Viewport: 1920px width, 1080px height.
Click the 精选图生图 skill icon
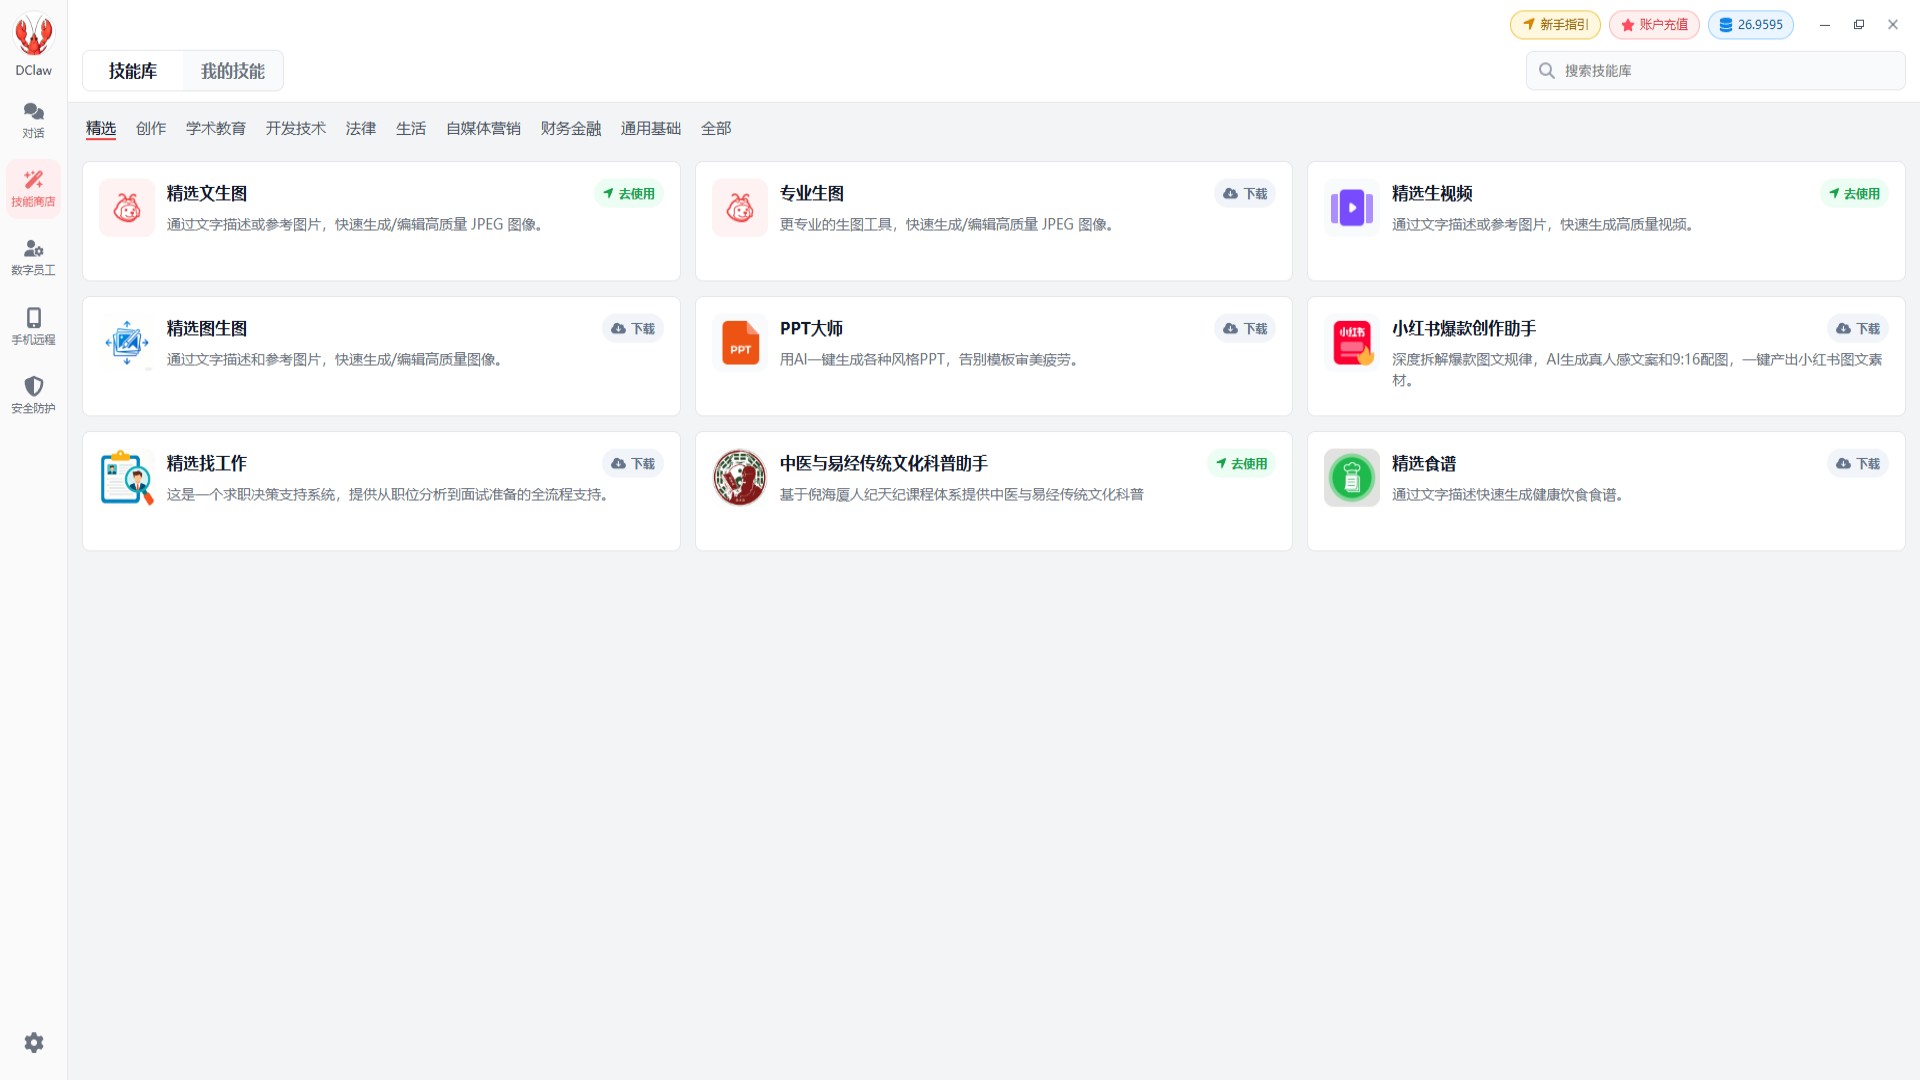click(127, 343)
